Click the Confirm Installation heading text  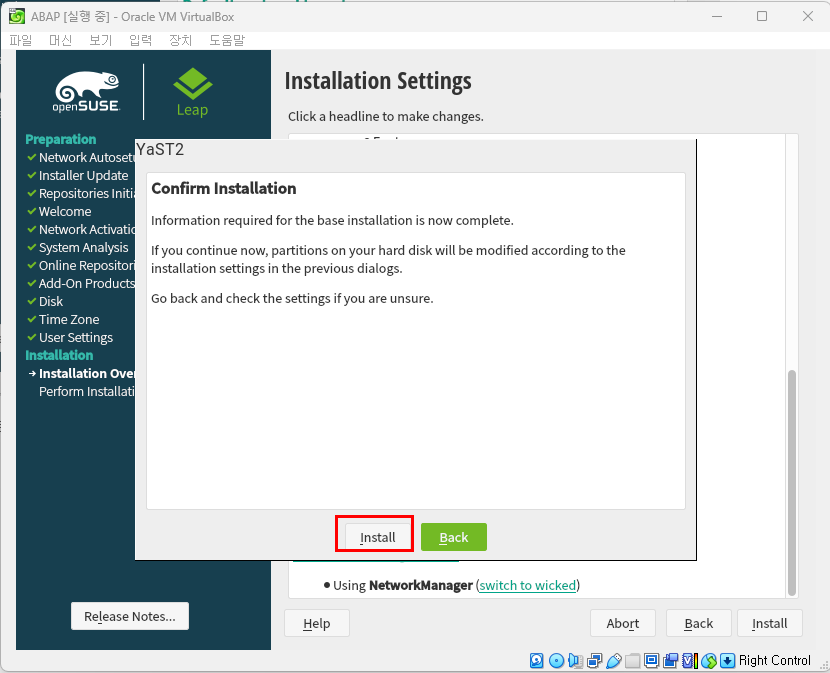pos(223,189)
